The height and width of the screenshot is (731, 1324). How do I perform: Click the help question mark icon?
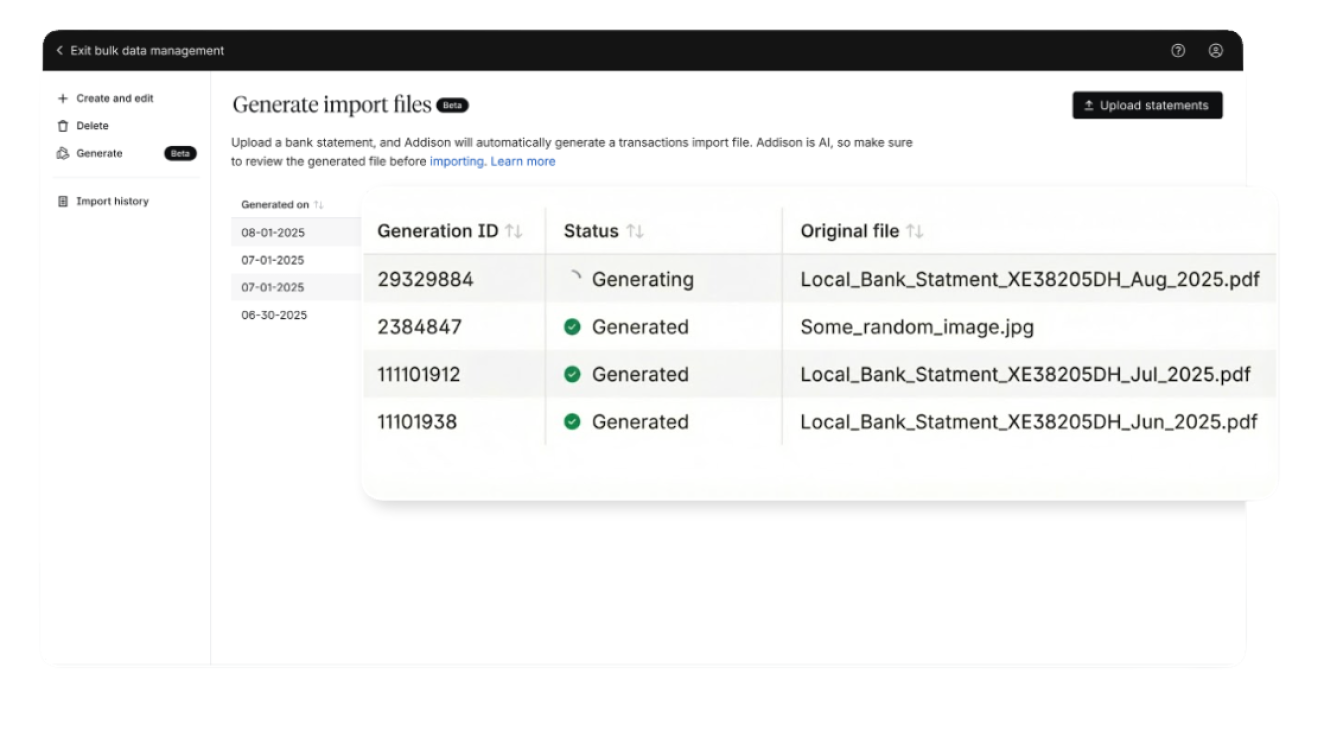click(1178, 50)
